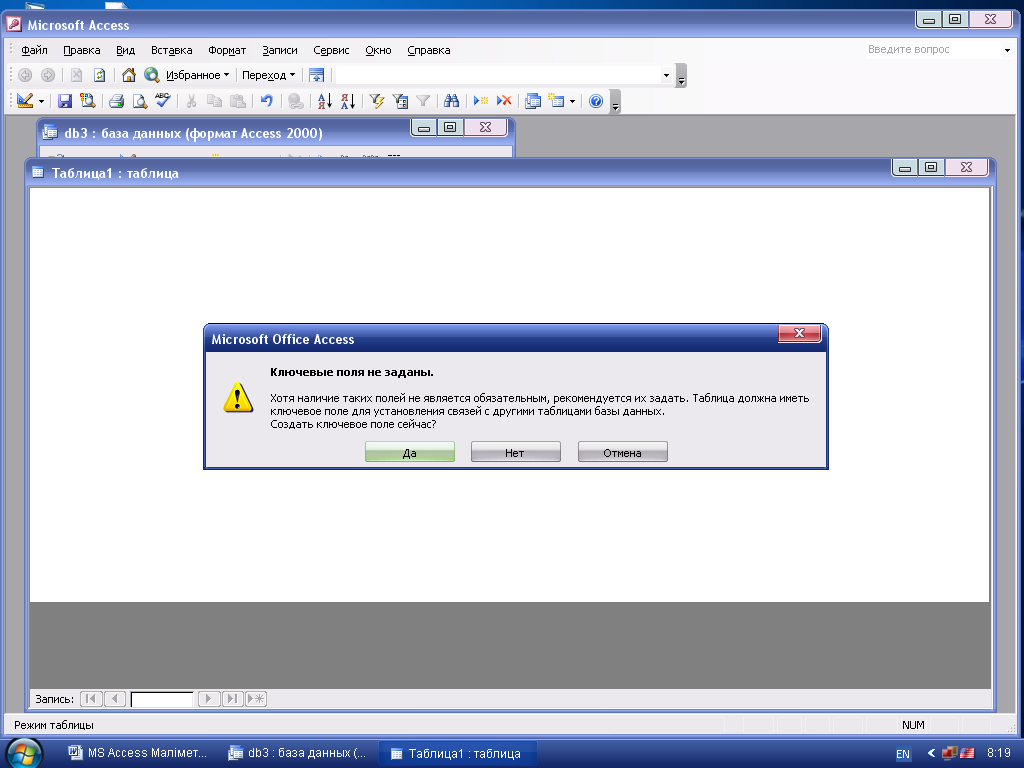
Task: Click the Insert Hyperlink icon
Action: [296, 101]
